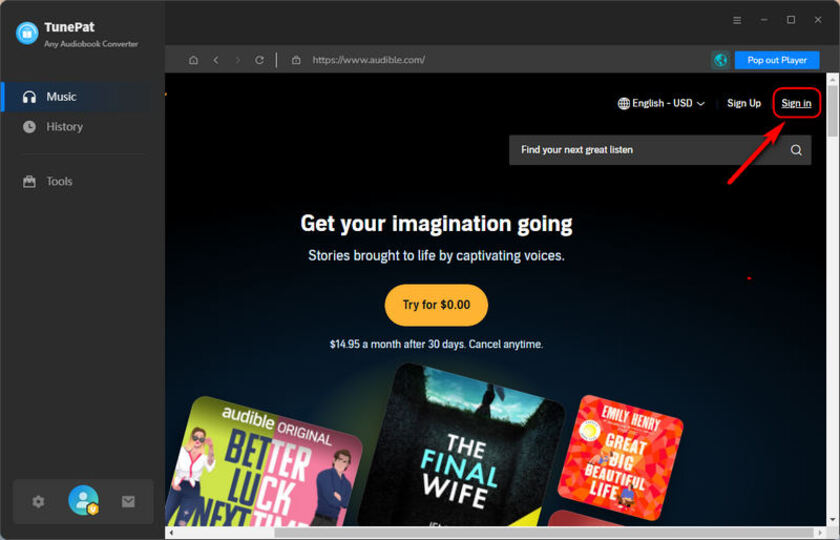Click the Try for $0.00 button
The image size is (840, 540).
click(x=436, y=305)
